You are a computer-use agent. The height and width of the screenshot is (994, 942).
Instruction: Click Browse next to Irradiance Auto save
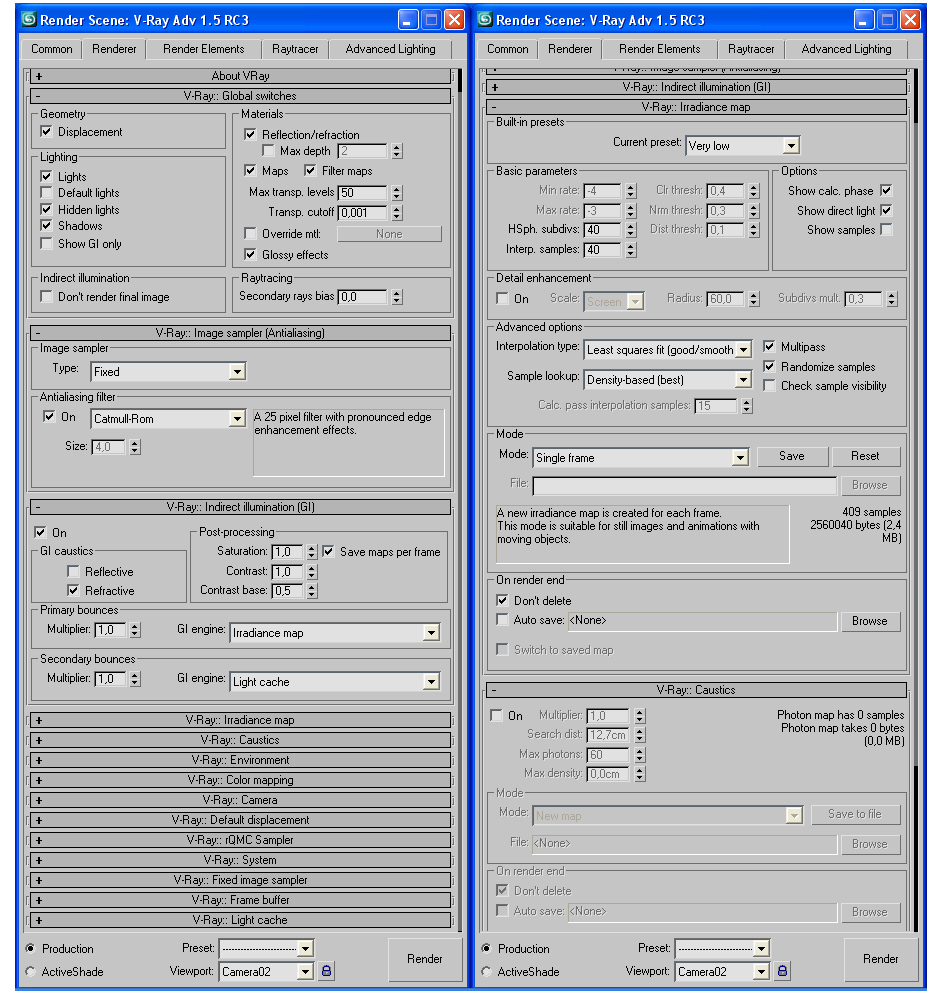tap(870, 621)
